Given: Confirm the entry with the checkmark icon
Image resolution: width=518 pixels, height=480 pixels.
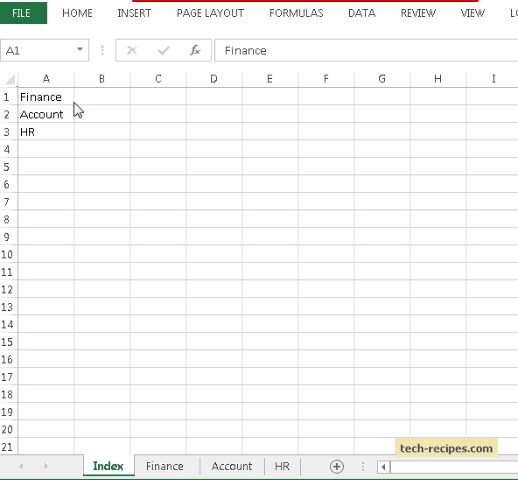Looking at the screenshot, I should 164,51.
